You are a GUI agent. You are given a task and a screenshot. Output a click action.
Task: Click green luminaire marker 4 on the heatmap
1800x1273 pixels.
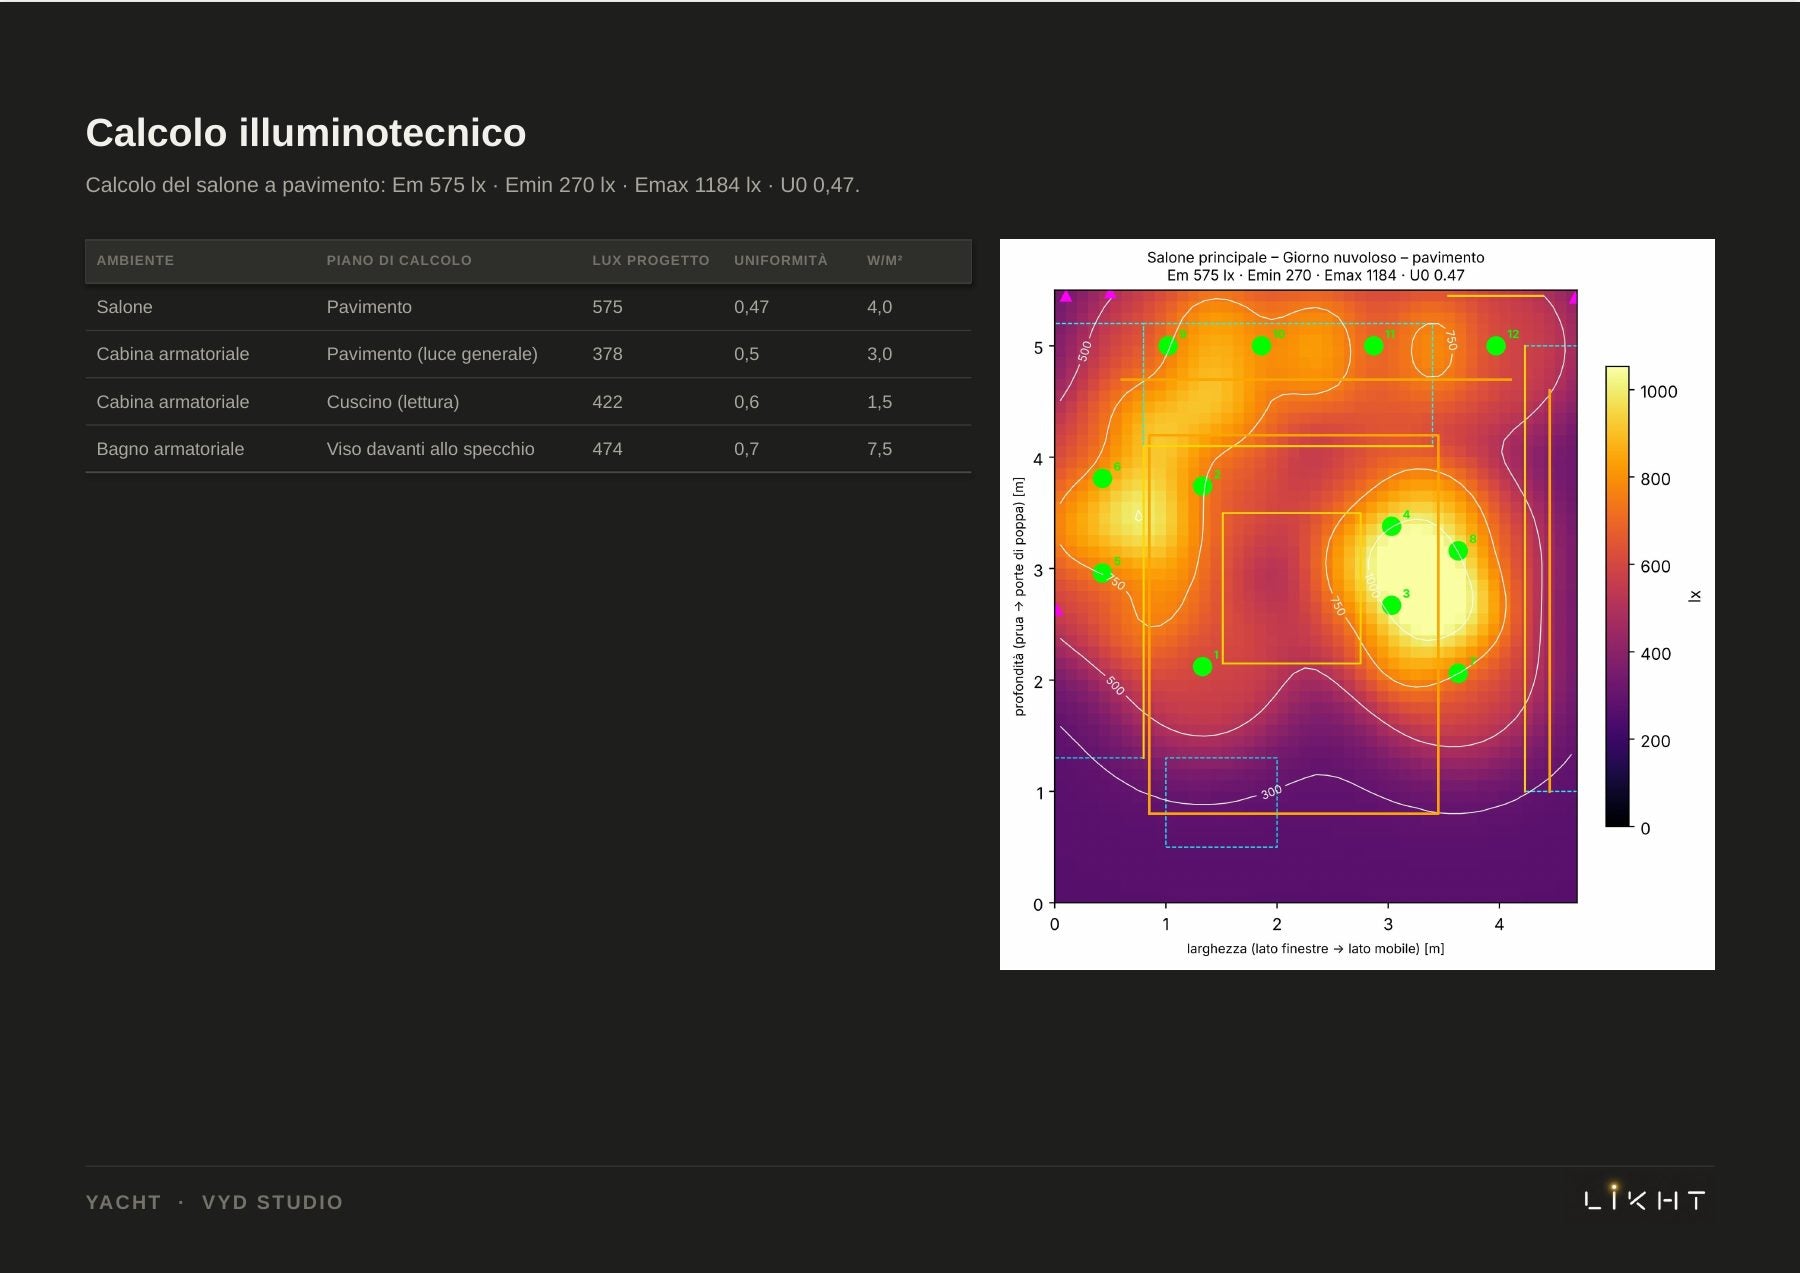pyautogui.click(x=1391, y=526)
